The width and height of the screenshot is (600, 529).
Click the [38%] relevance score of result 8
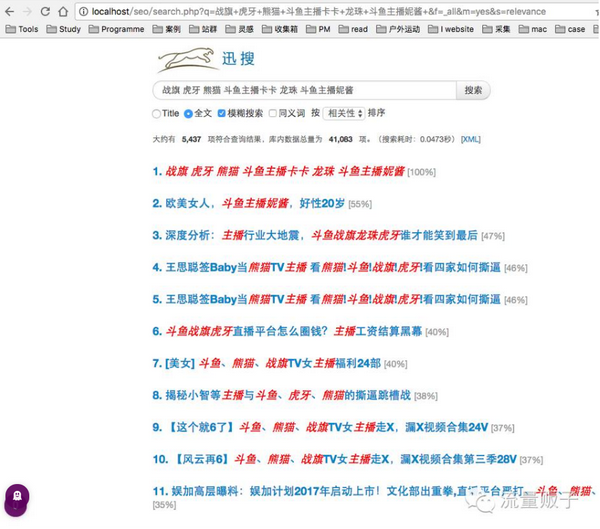[x=426, y=396]
